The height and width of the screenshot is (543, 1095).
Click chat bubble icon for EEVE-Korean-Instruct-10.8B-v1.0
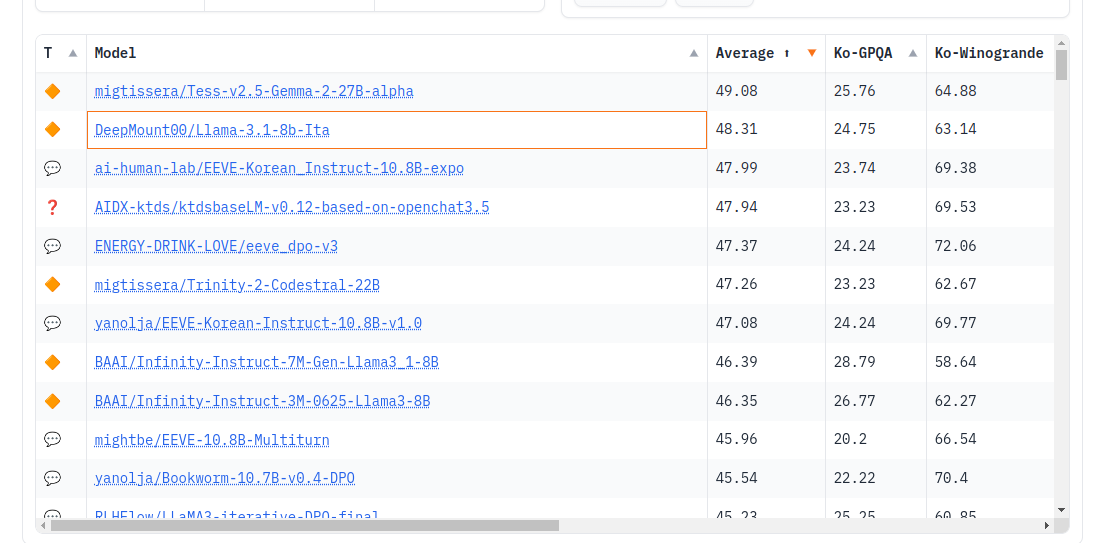coord(52,323)
